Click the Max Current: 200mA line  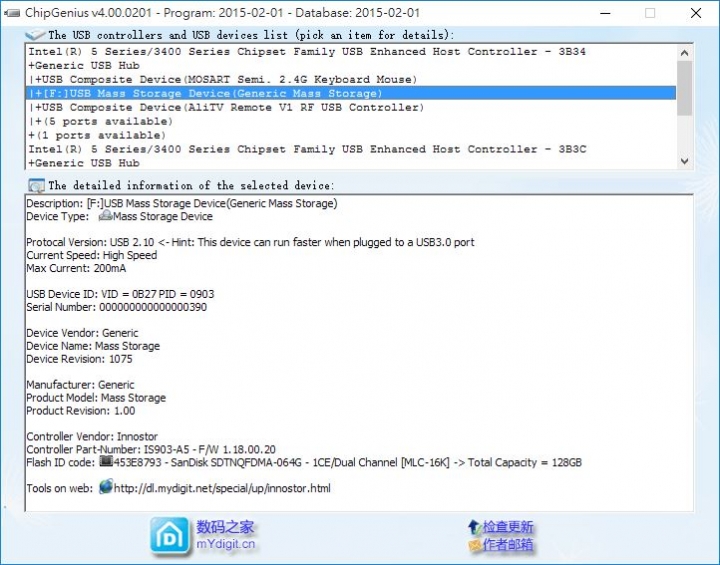(76, 268)
